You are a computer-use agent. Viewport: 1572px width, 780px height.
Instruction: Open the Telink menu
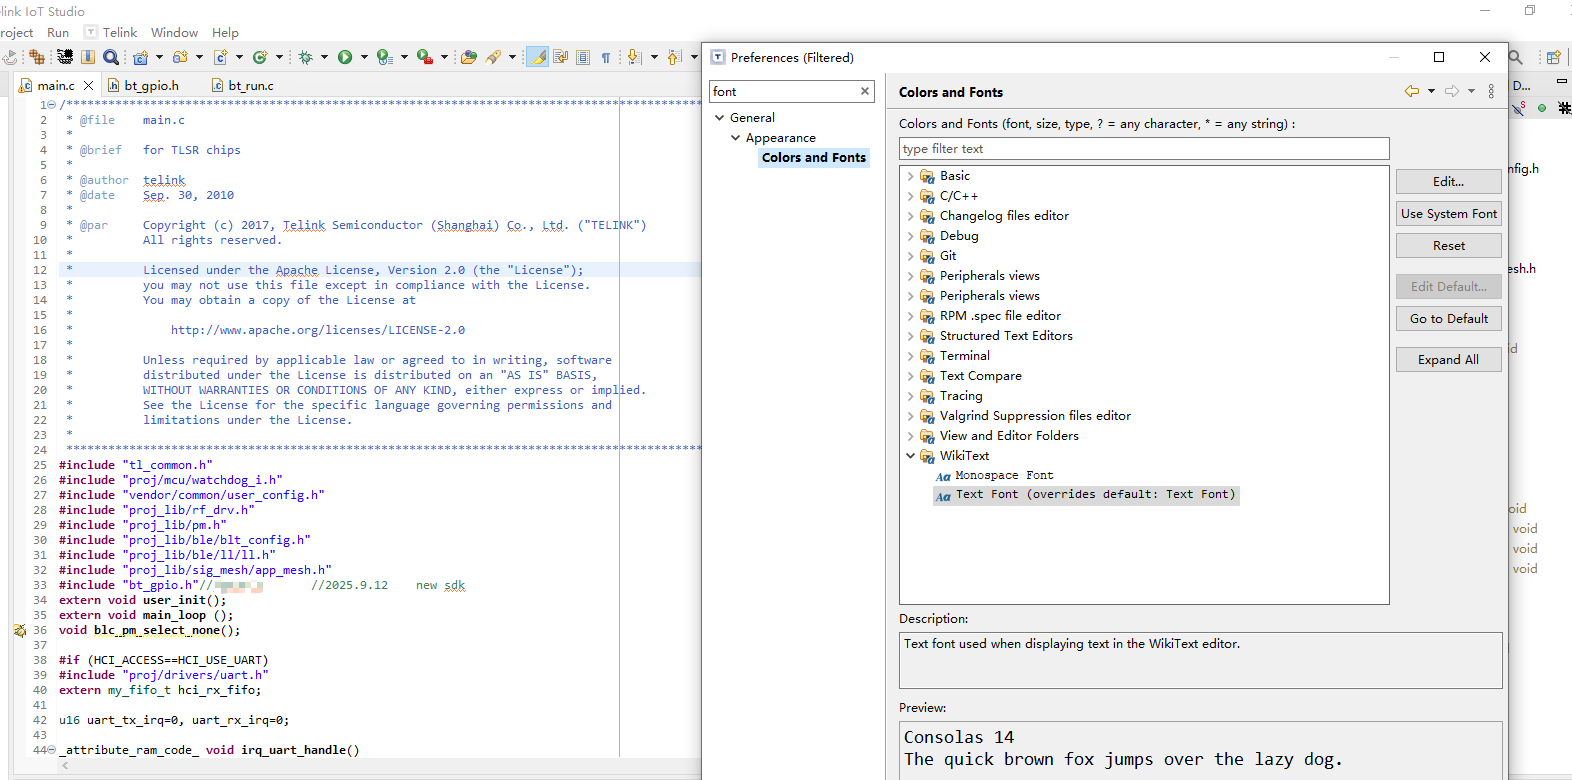pyautogui.click(x=120, y=32)
